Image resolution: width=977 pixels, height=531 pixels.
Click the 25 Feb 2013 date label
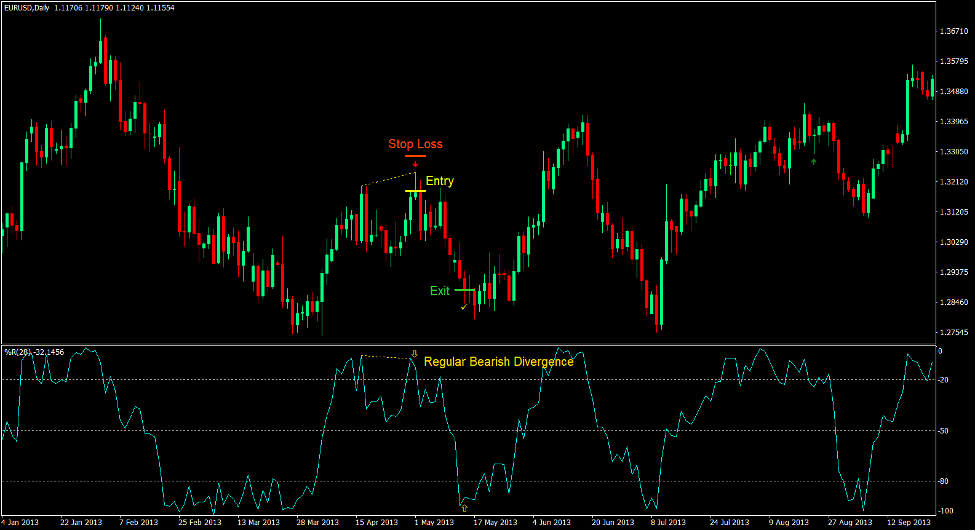pyautogui.click(x=199, y=522)
